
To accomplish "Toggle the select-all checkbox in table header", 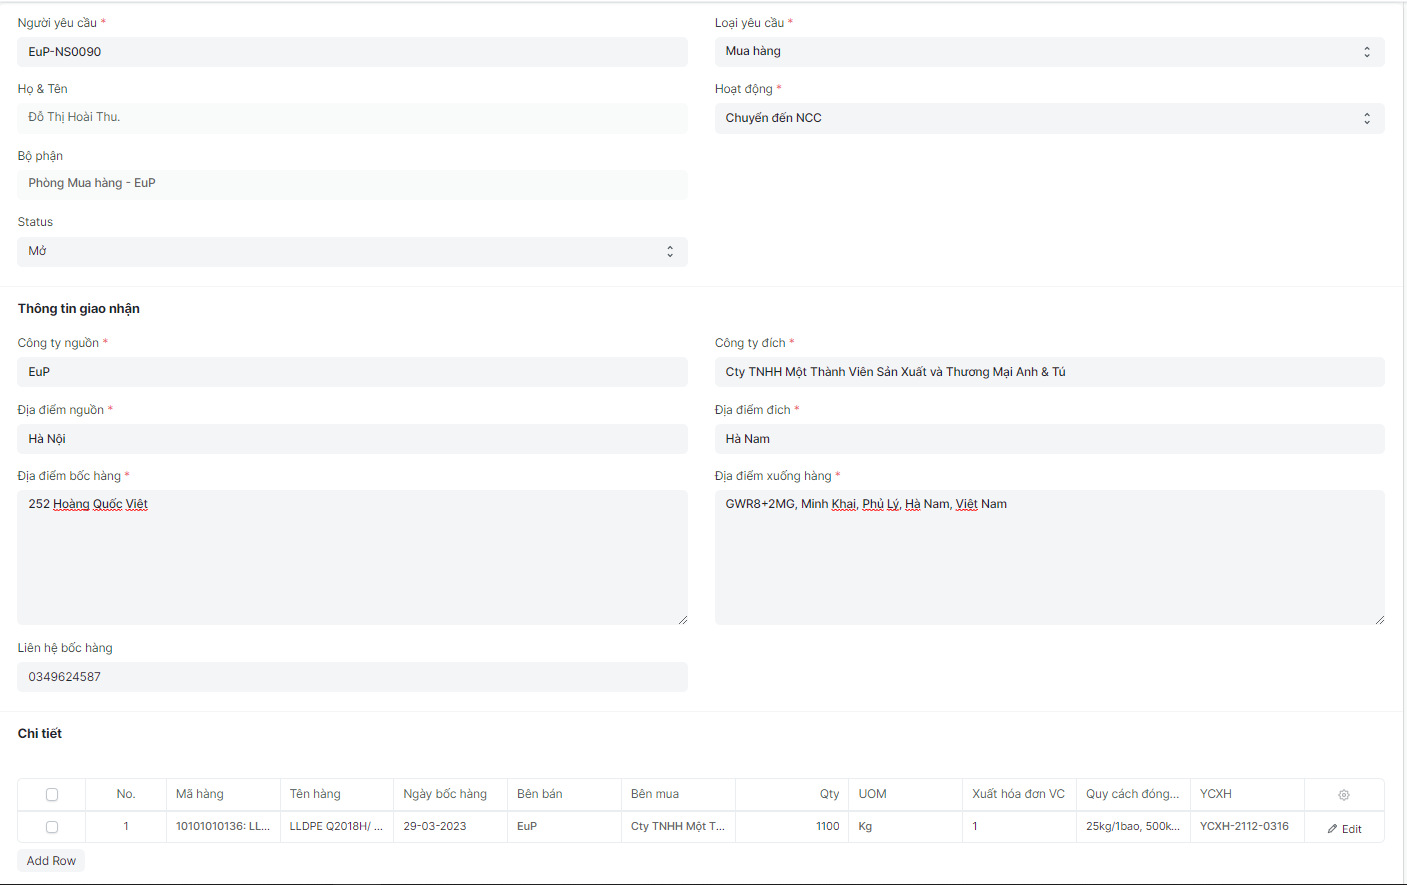I will [52, 795].
